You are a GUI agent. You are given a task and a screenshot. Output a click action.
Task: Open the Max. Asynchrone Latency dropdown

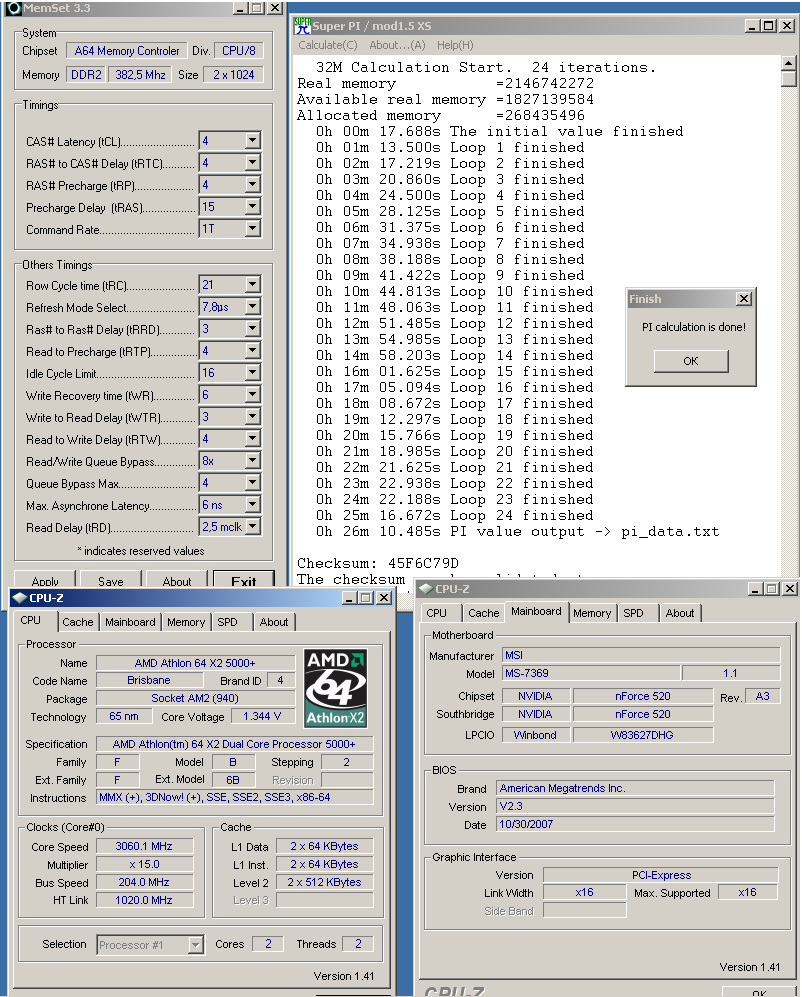tap(252, 504)
